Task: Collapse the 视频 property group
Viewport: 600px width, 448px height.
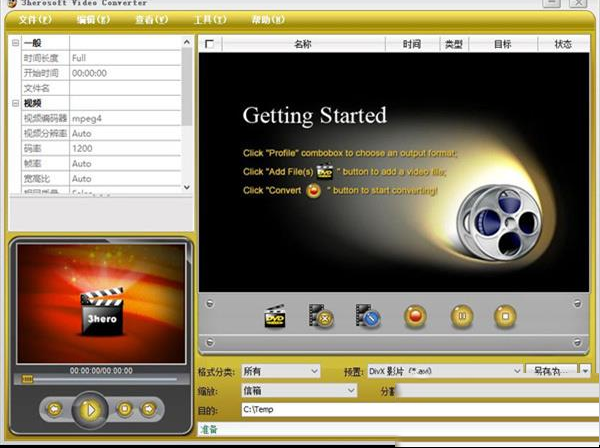Action: [x=15, y=103]
